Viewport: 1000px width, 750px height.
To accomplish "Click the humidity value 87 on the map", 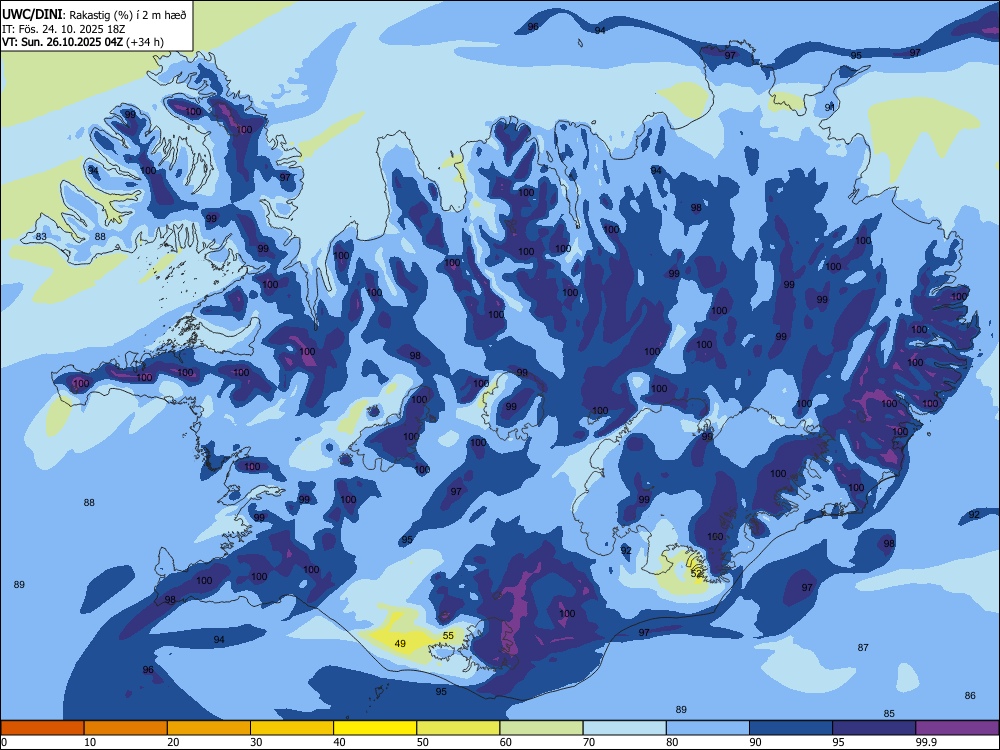I will [863, 647].
